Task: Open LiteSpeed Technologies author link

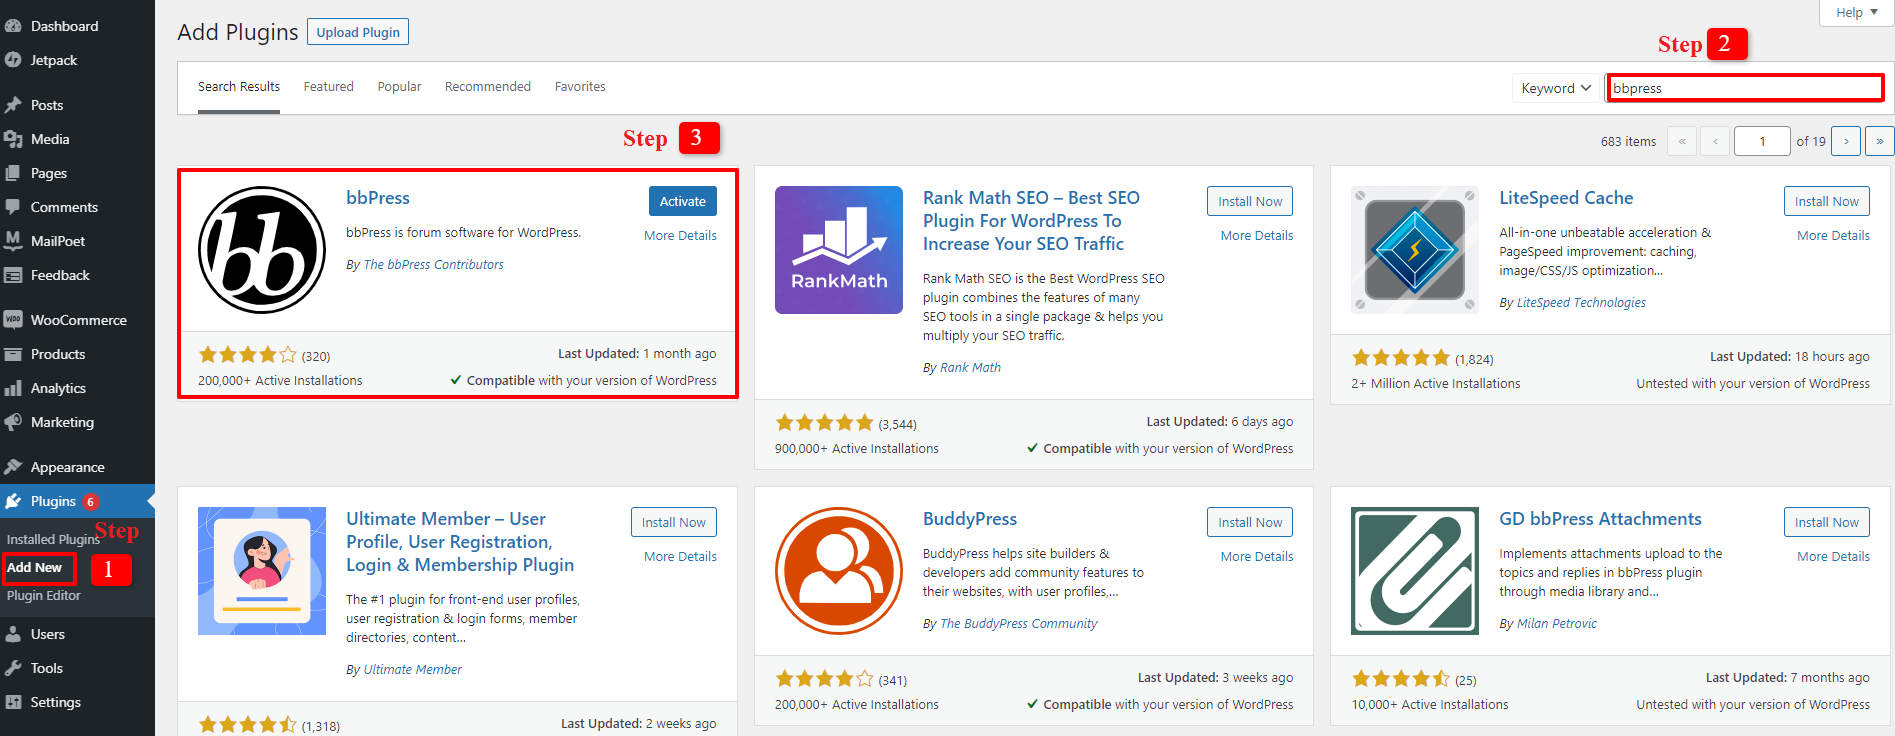Action: (1581, 303)
